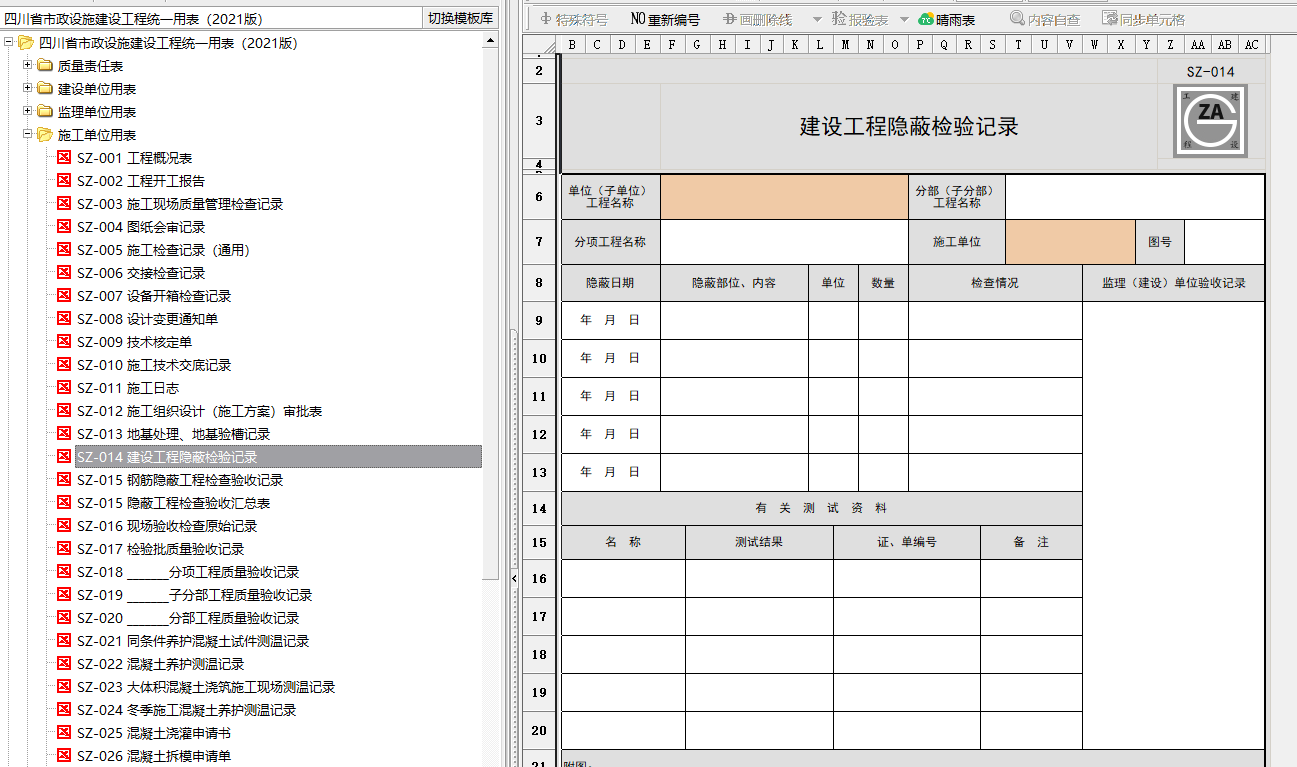Run the 内容自查 content self-check
This screenshot has width=1297, height=767.
[1045, 19]
